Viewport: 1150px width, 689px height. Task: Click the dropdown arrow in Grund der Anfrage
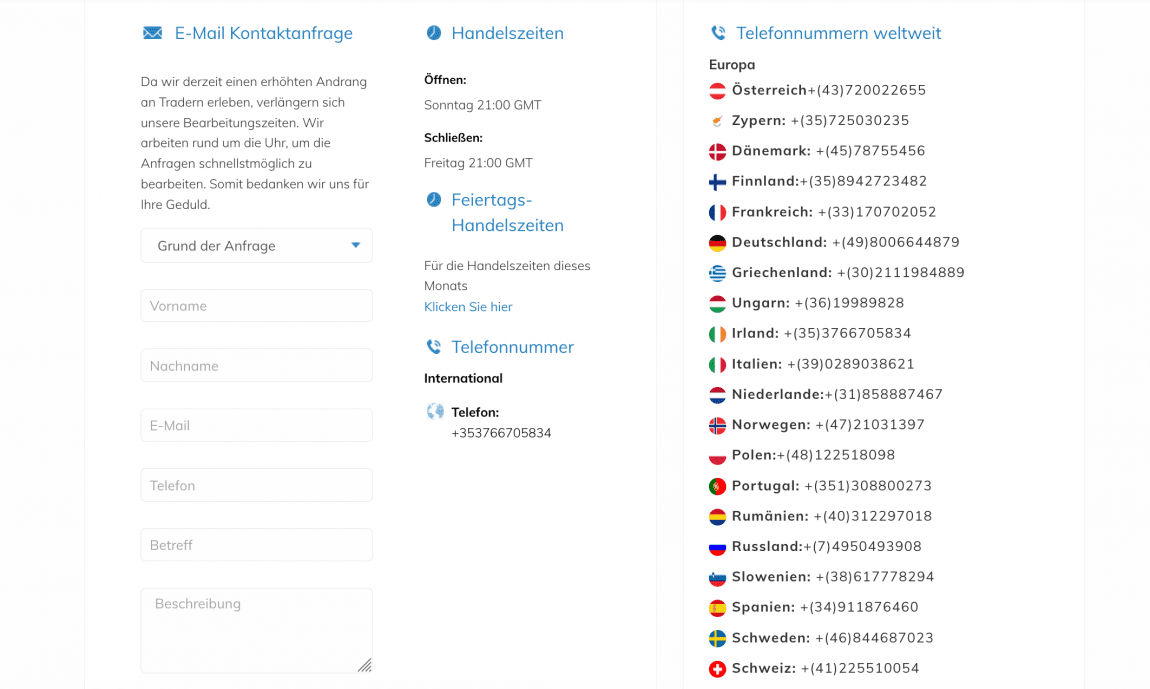355,246
